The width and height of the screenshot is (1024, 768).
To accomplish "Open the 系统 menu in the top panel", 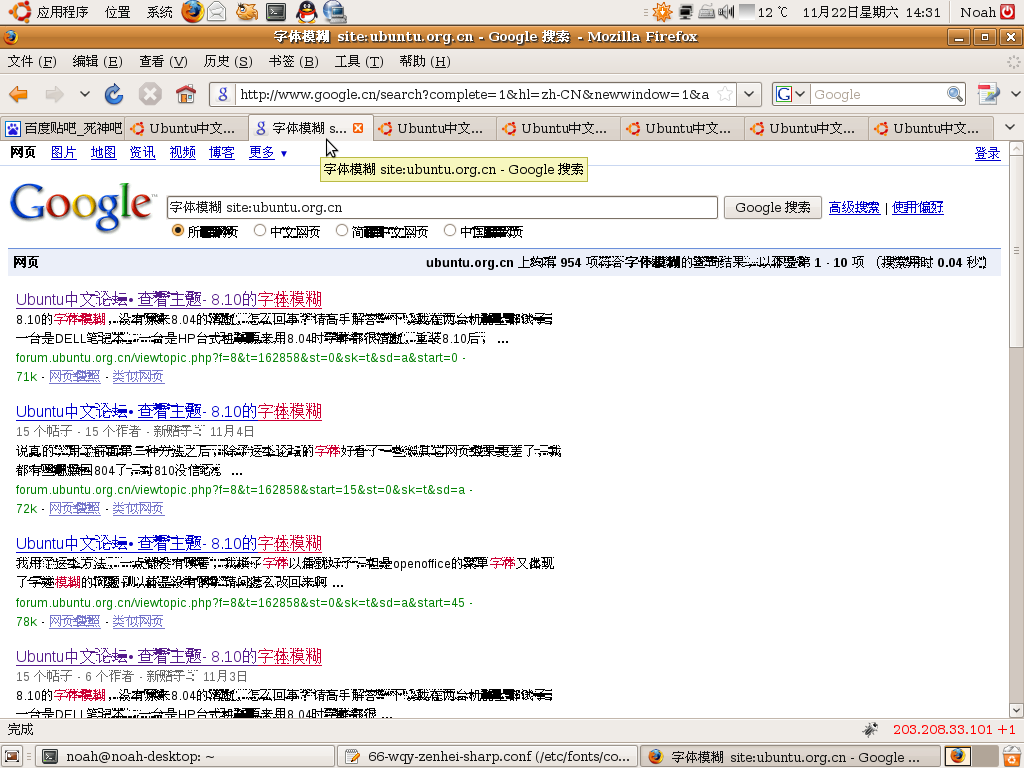I will tap(159, 12).
